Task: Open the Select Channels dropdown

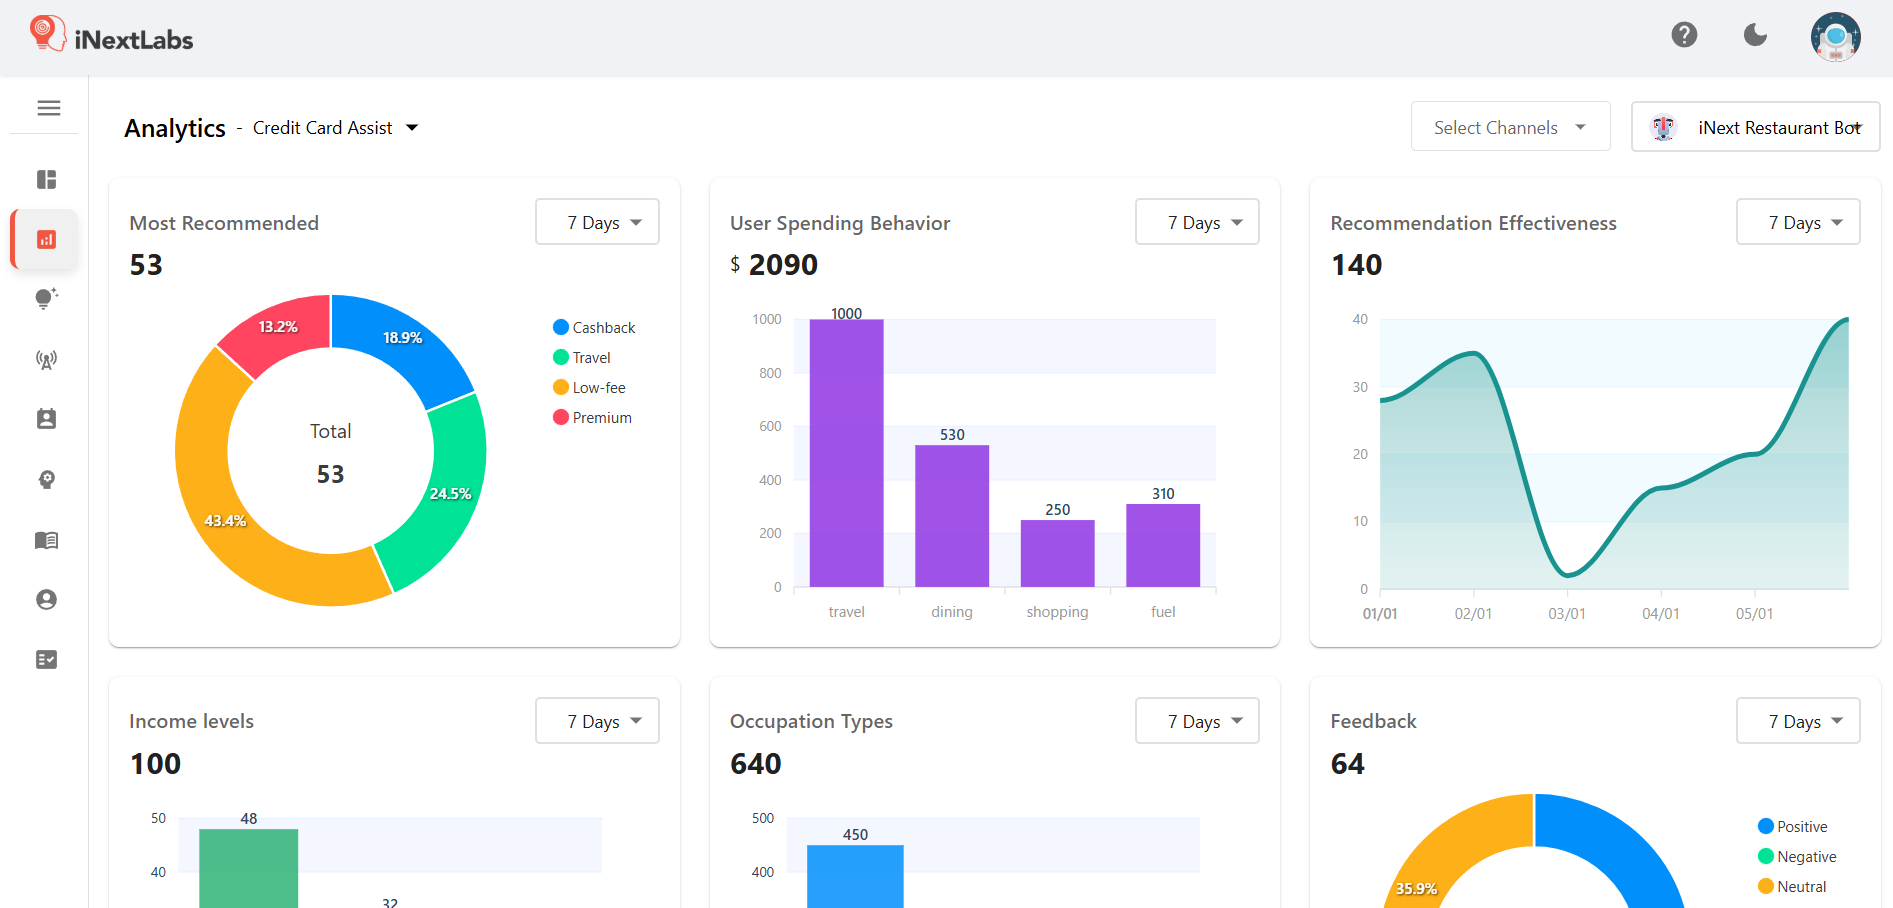Action: point(1510,126)
